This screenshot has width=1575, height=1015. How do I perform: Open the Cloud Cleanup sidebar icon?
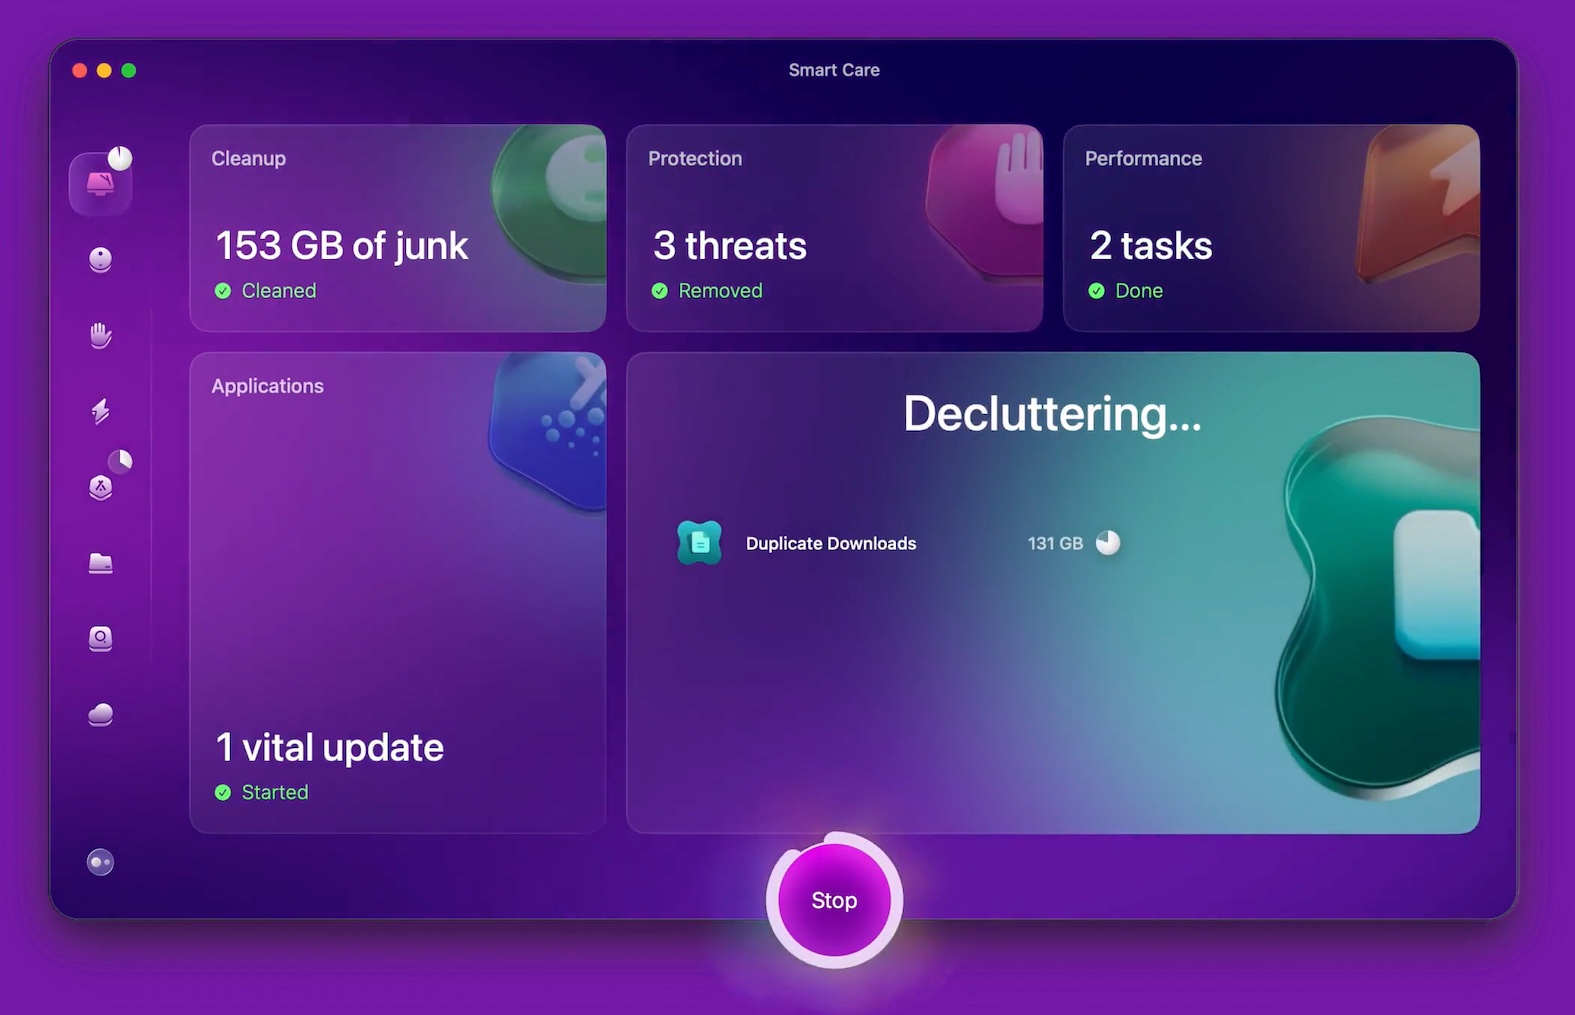(x=100, y=714)
